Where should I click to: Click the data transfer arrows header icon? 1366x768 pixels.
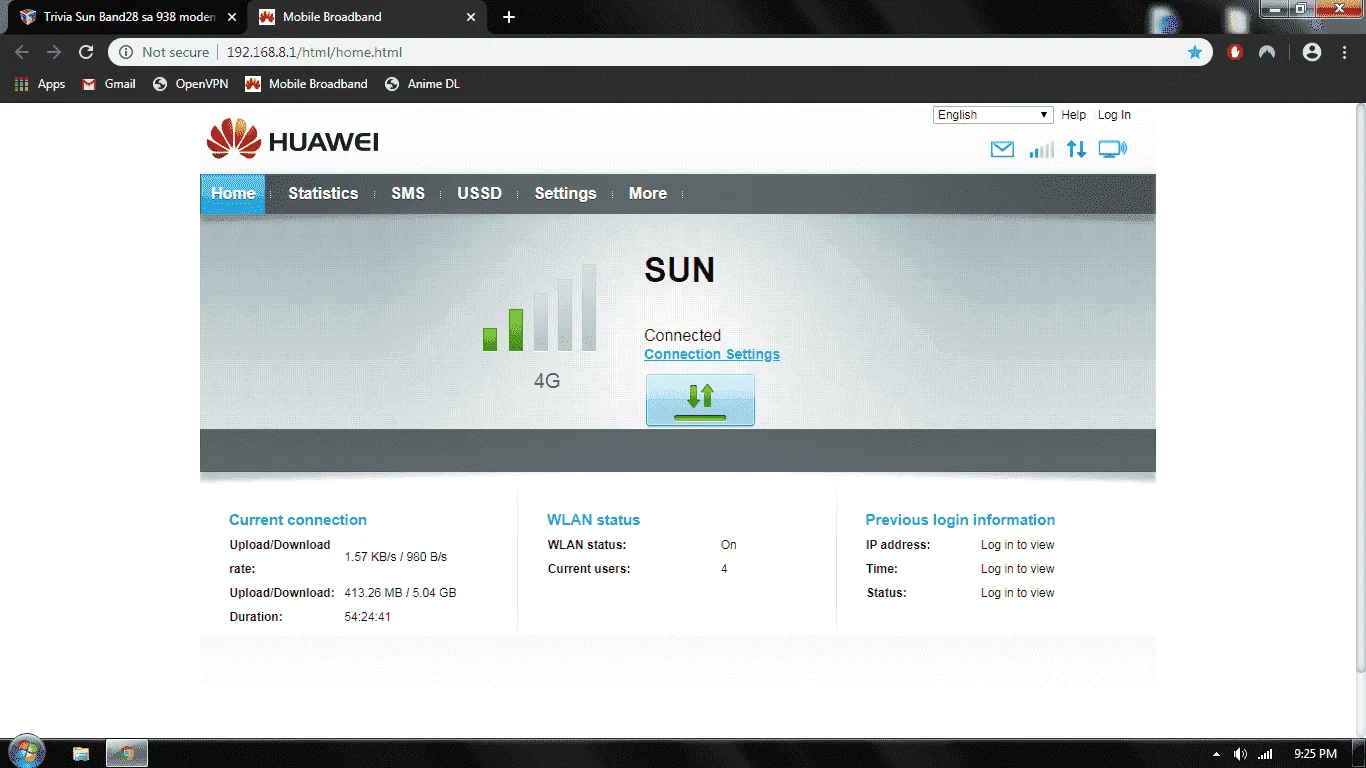[1076, 150]
